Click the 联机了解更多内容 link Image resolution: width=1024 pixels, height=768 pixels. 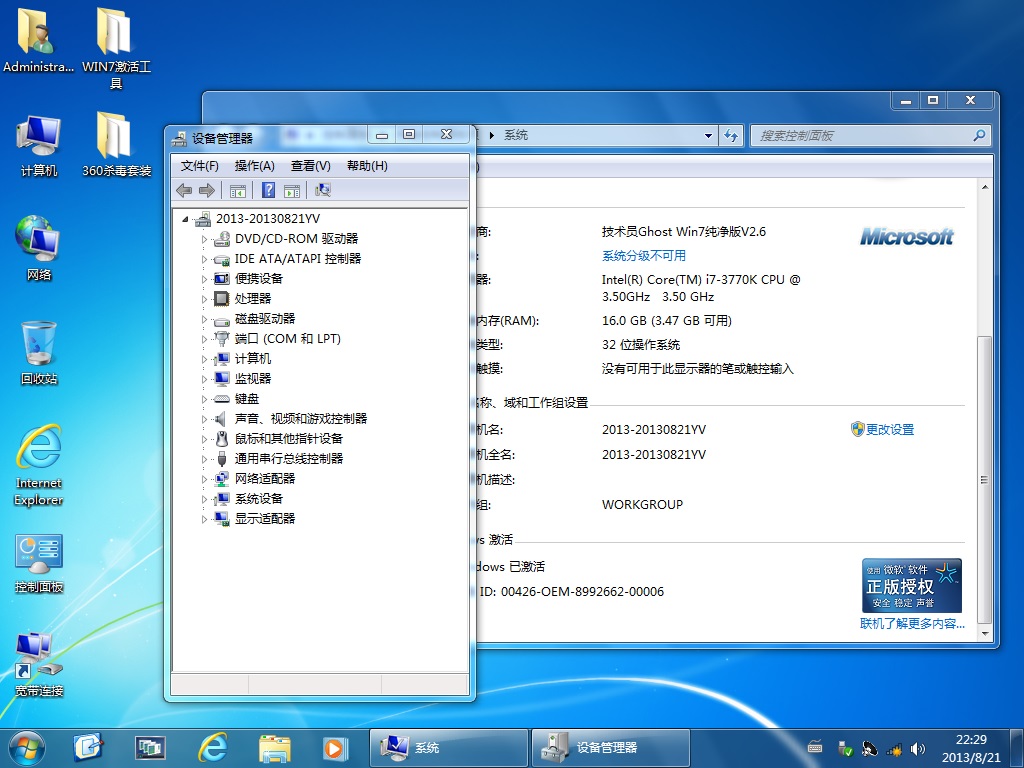pos(912,624)
